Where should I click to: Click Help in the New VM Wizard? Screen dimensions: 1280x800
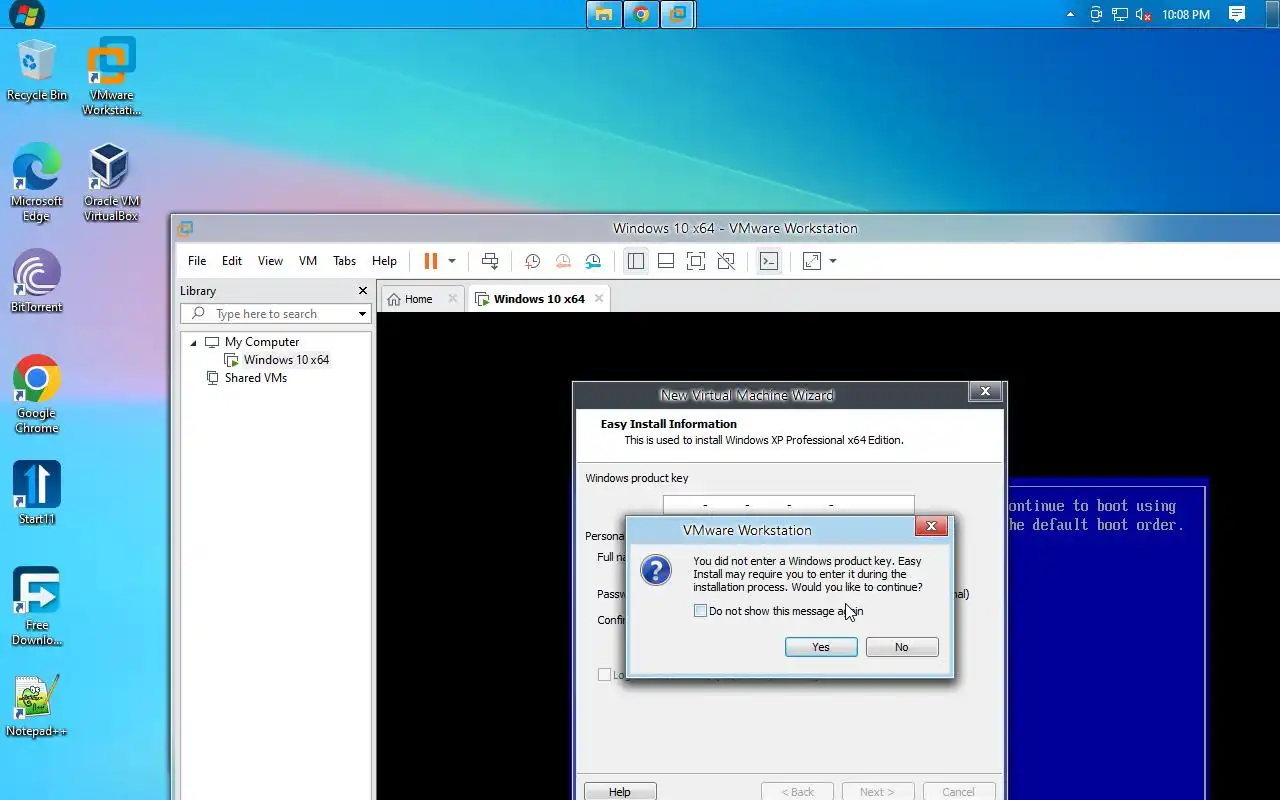click(x=620, y=791)
